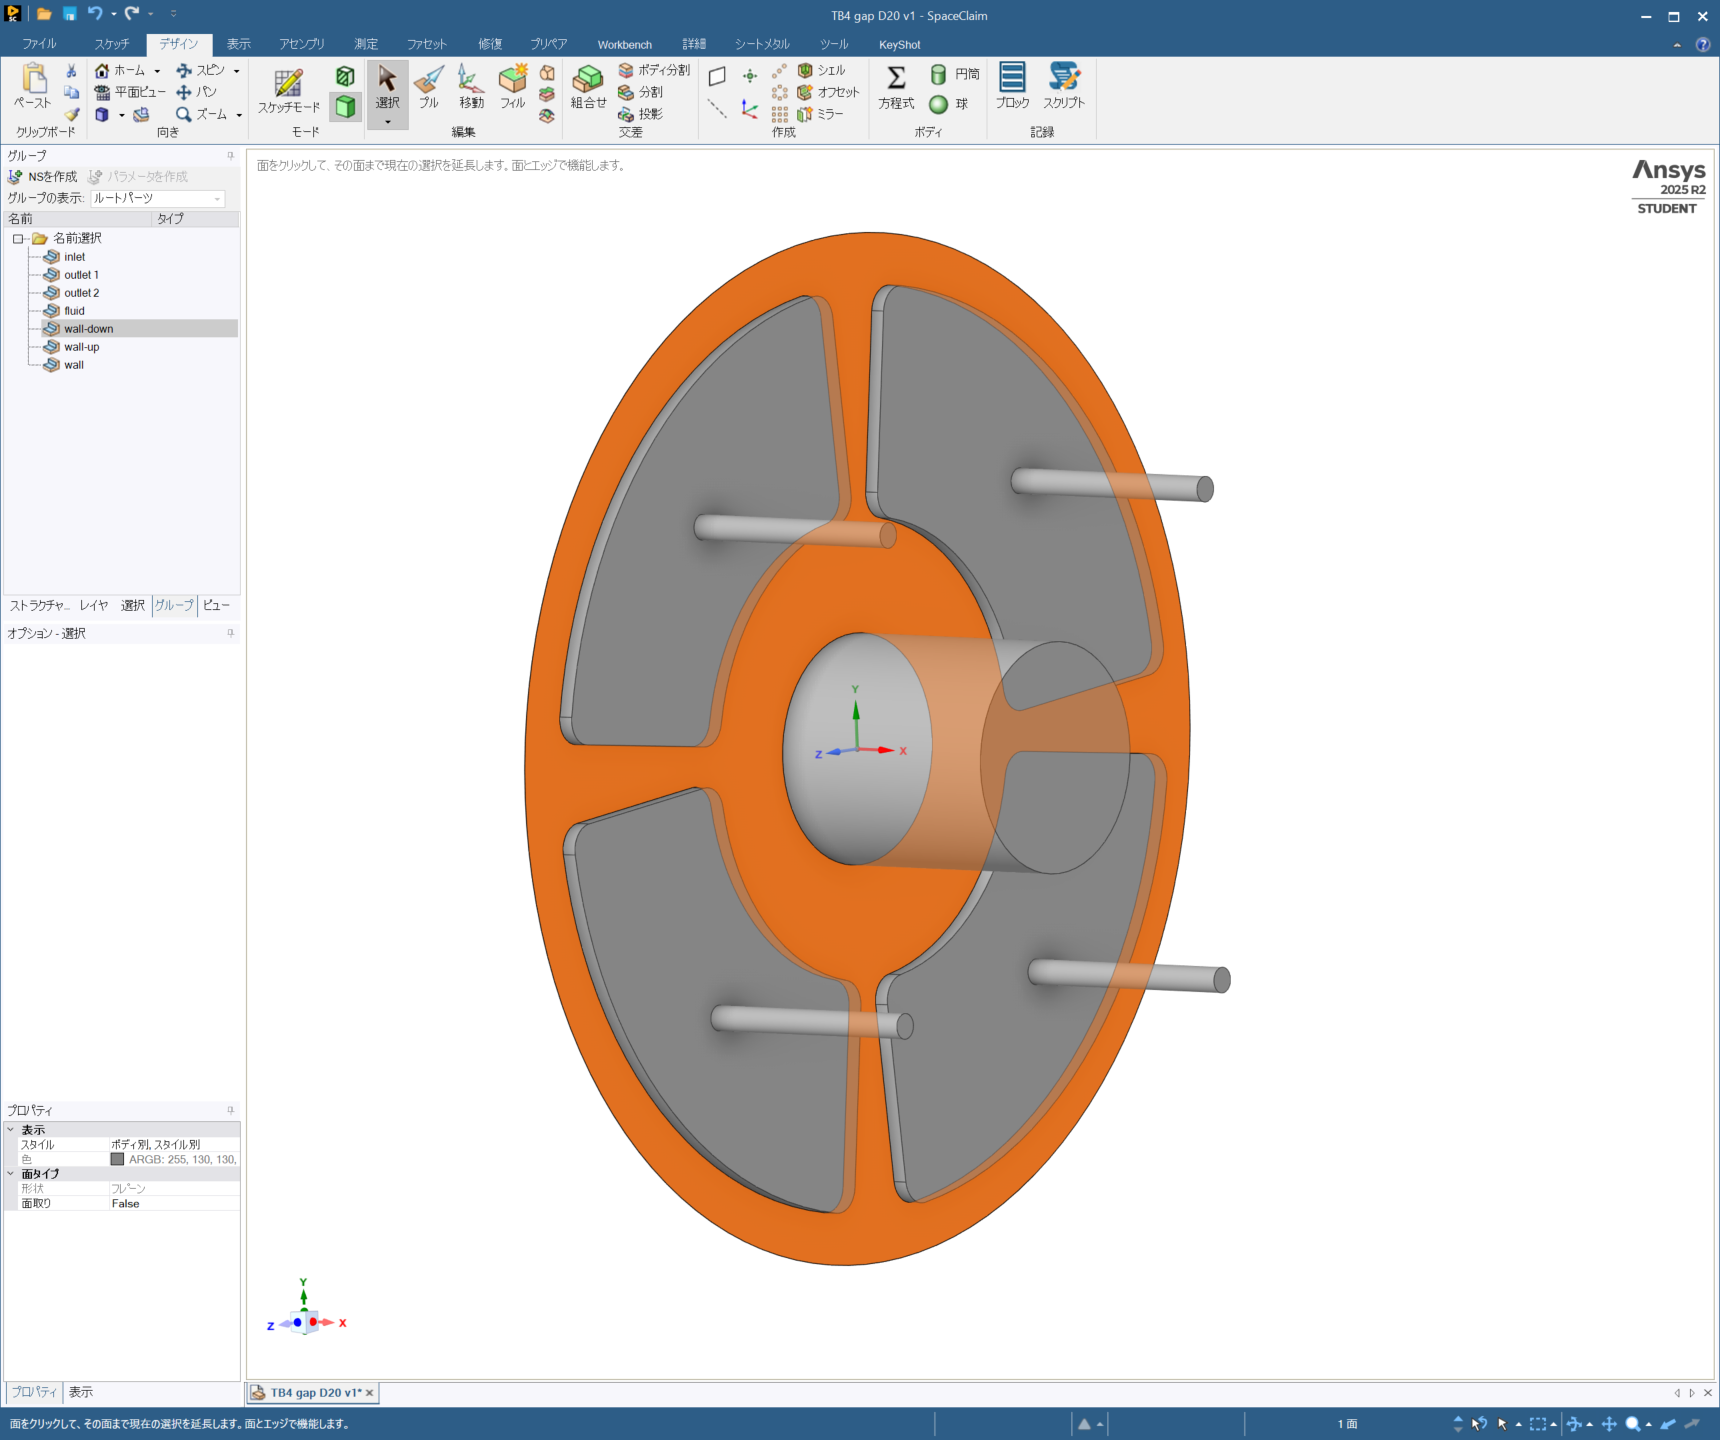
Task: Expand the Home (ホーム) view dropdown arrow
Action: pyautogui.click(x=157, y=71)
